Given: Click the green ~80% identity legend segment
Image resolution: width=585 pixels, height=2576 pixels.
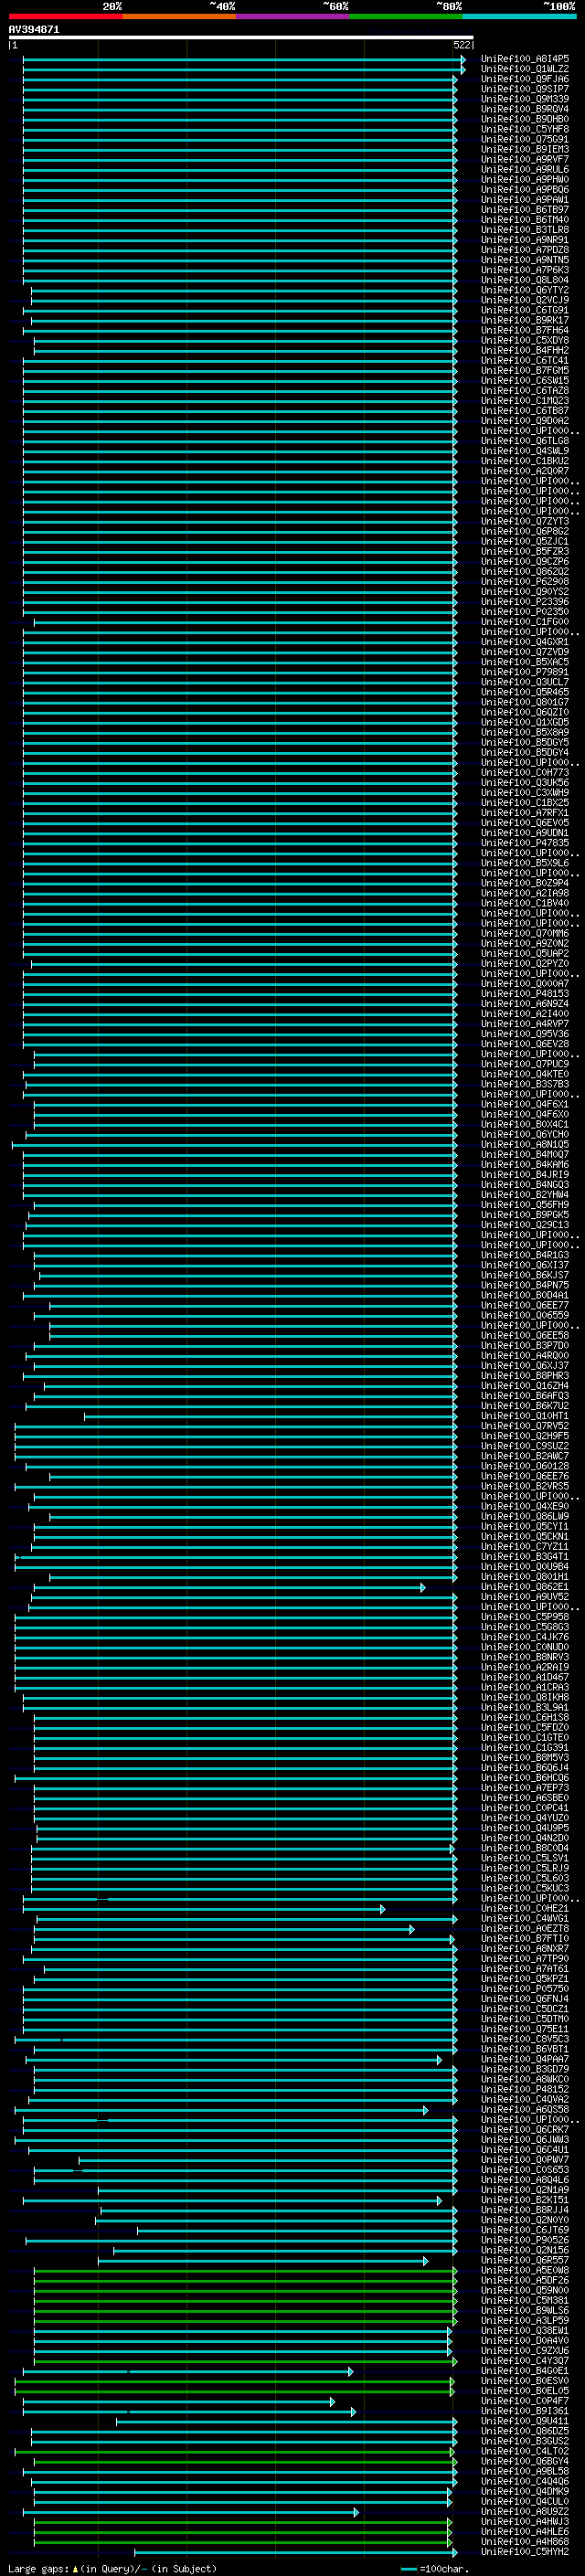Looking at the screenshot, I should point(405,16).
